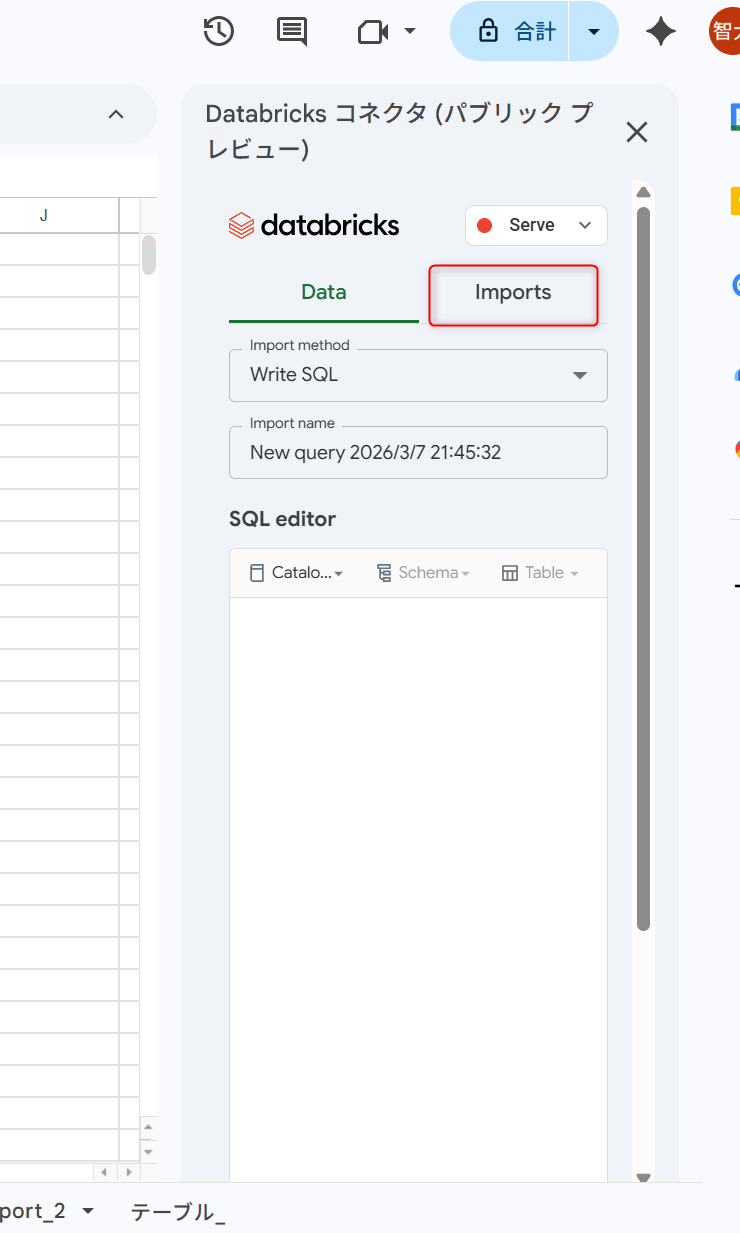This screenshot has height=1233, width=740.
Task: Collapse the header with the up chevron
Action: point(116,114)
